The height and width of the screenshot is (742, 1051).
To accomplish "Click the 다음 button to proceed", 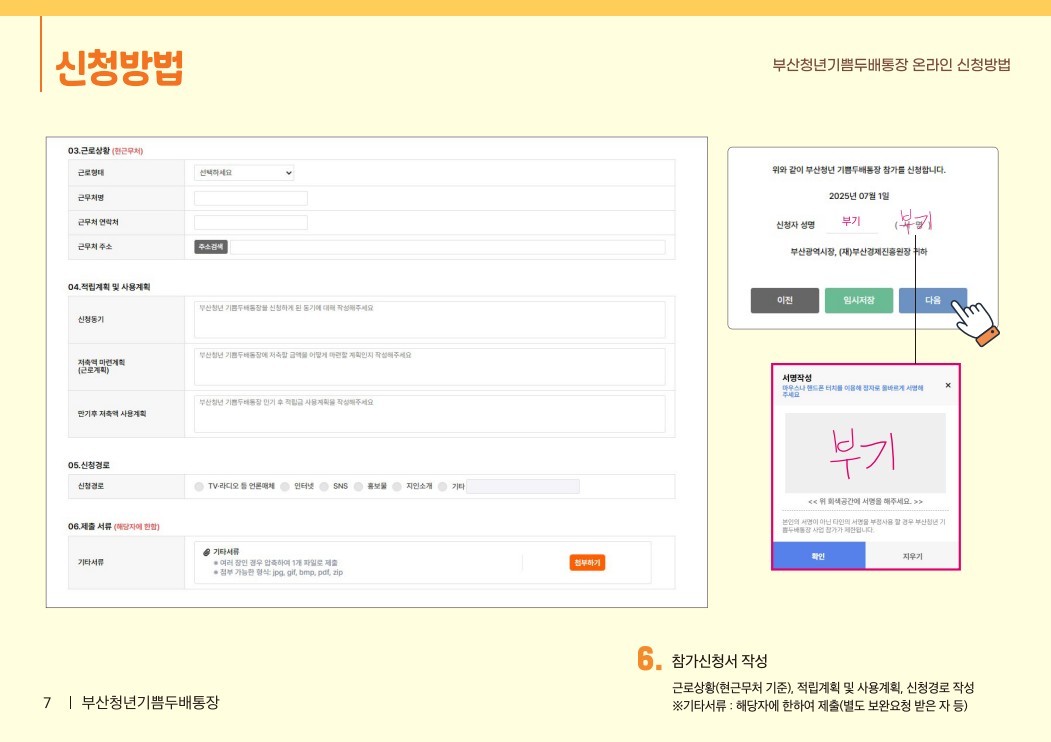I will 933,299.
